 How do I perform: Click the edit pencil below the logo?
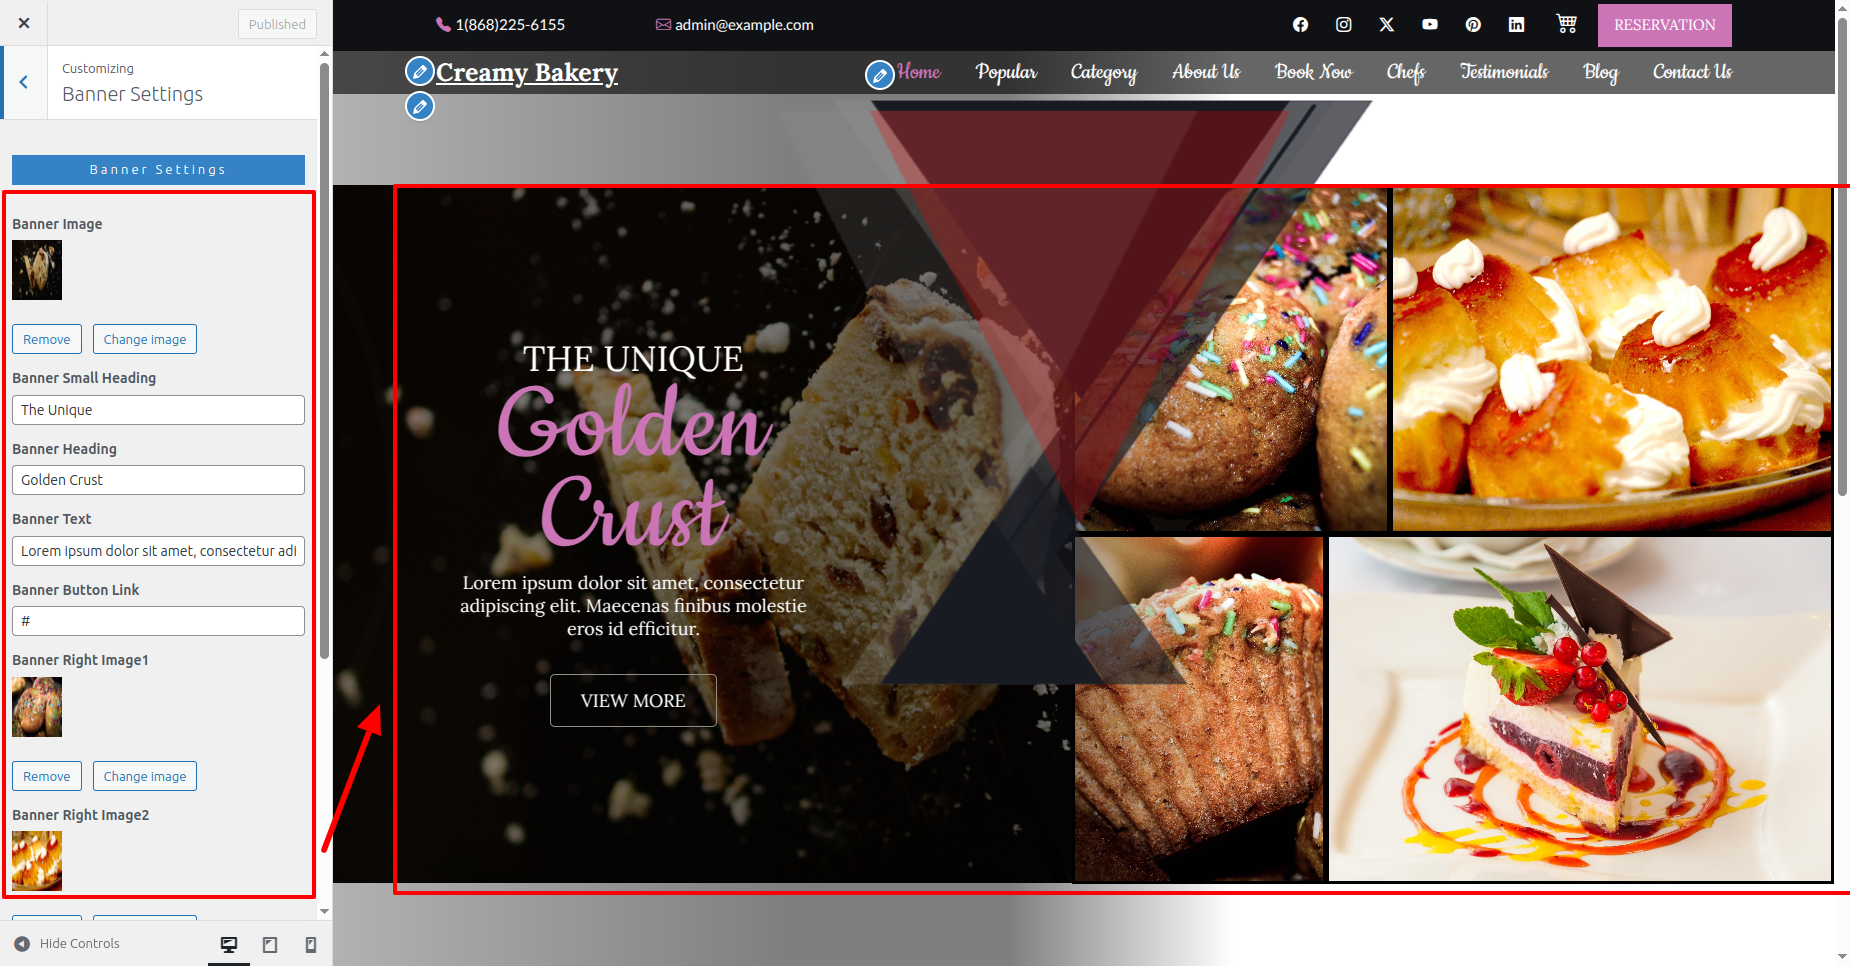[x=420, y=106]
